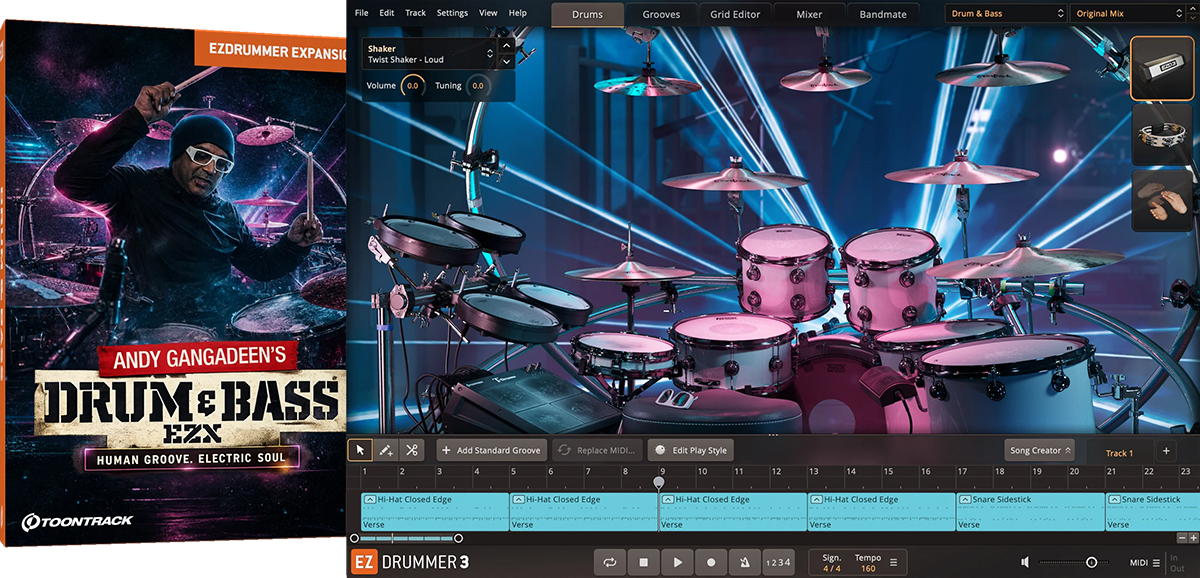Select the third Hi-Hat Closed Edge clip
Image resolution: width=1200 pixels, height=578 pixels.
(x=733, y=511)
